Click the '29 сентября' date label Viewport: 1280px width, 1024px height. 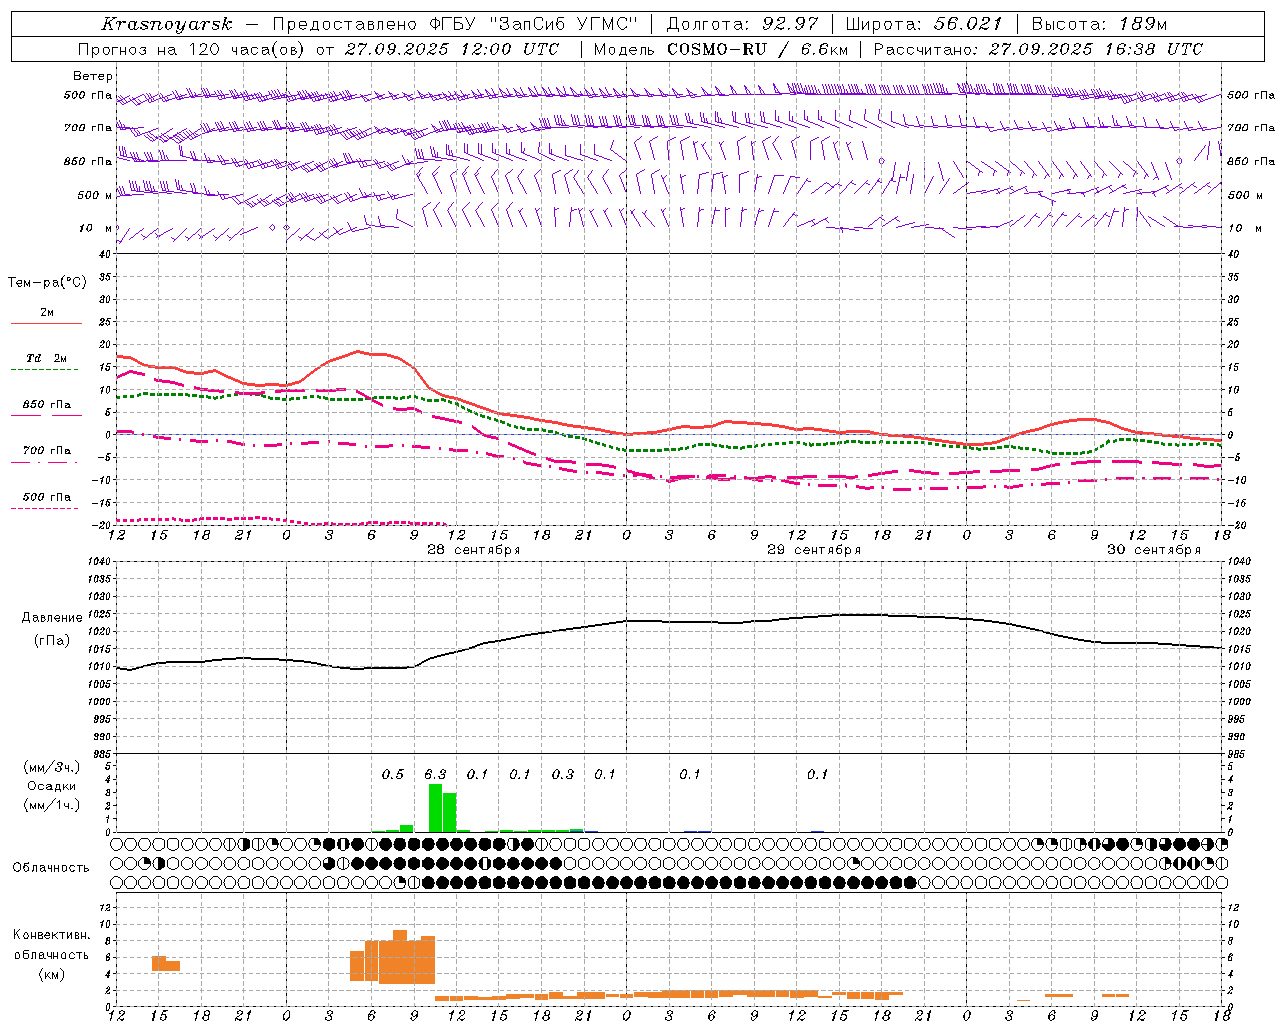[814, 550]
